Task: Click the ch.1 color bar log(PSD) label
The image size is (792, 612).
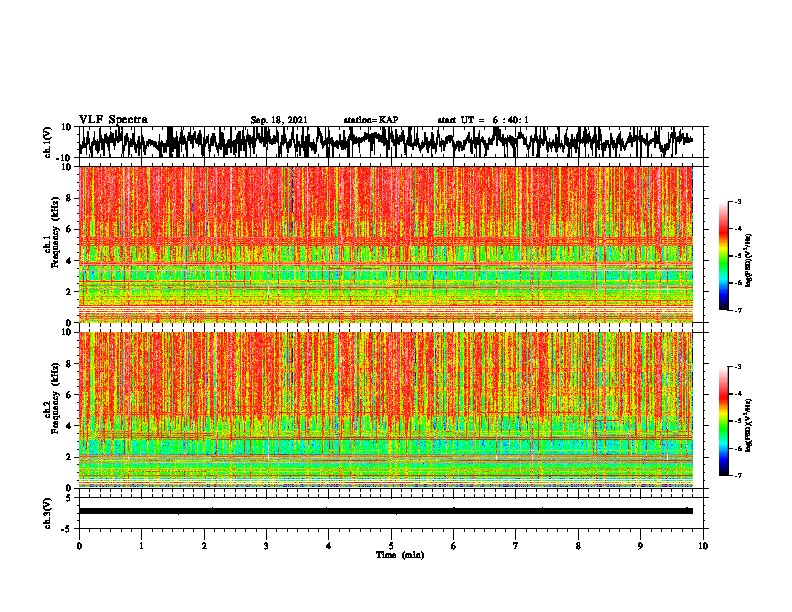Action: [x=748, y=261]
